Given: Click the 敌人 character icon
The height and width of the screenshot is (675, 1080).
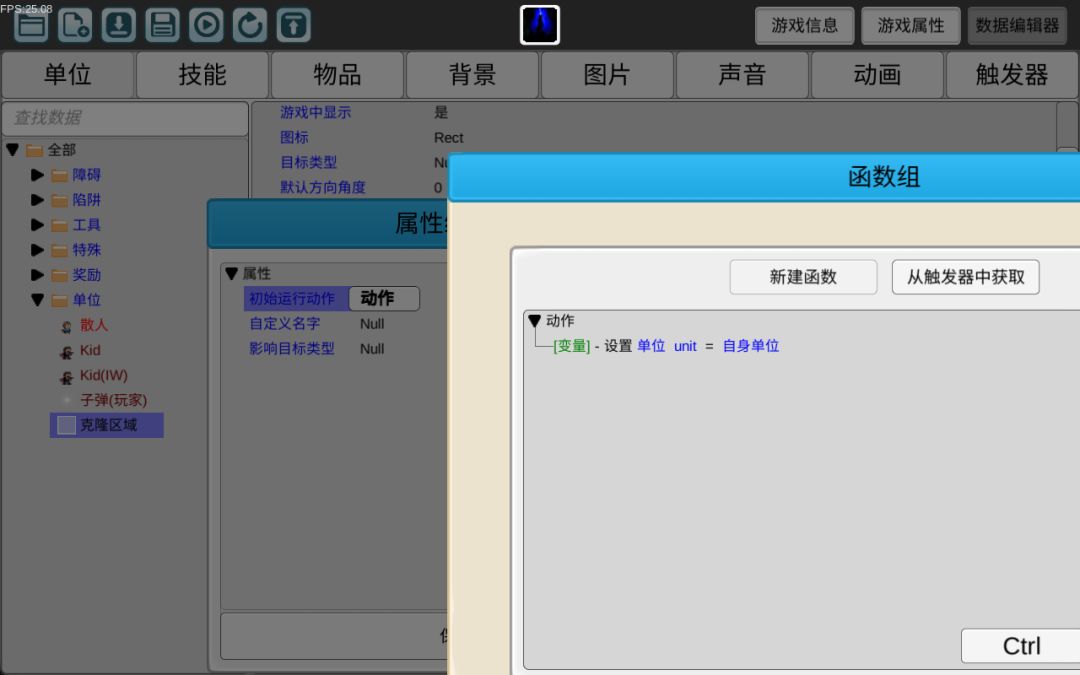Looking at the screenshot, I should [67, 326].
